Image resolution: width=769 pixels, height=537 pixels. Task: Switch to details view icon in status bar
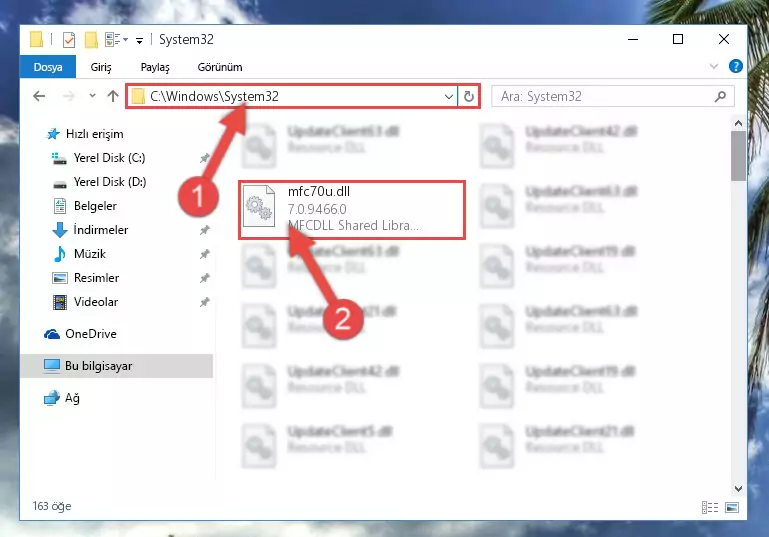point(710,507)
